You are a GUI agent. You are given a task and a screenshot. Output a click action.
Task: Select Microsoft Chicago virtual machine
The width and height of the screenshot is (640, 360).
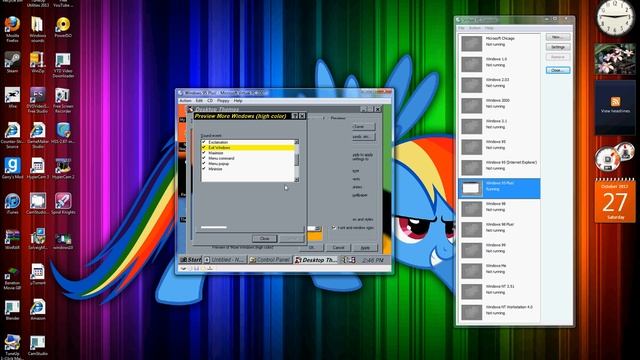[x=500, y=43]
